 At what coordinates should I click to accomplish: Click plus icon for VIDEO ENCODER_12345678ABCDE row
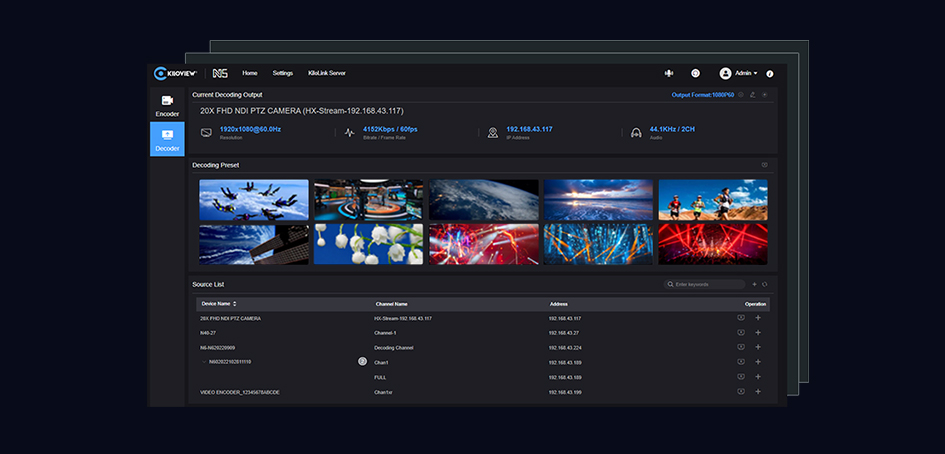tap(758, 392)
